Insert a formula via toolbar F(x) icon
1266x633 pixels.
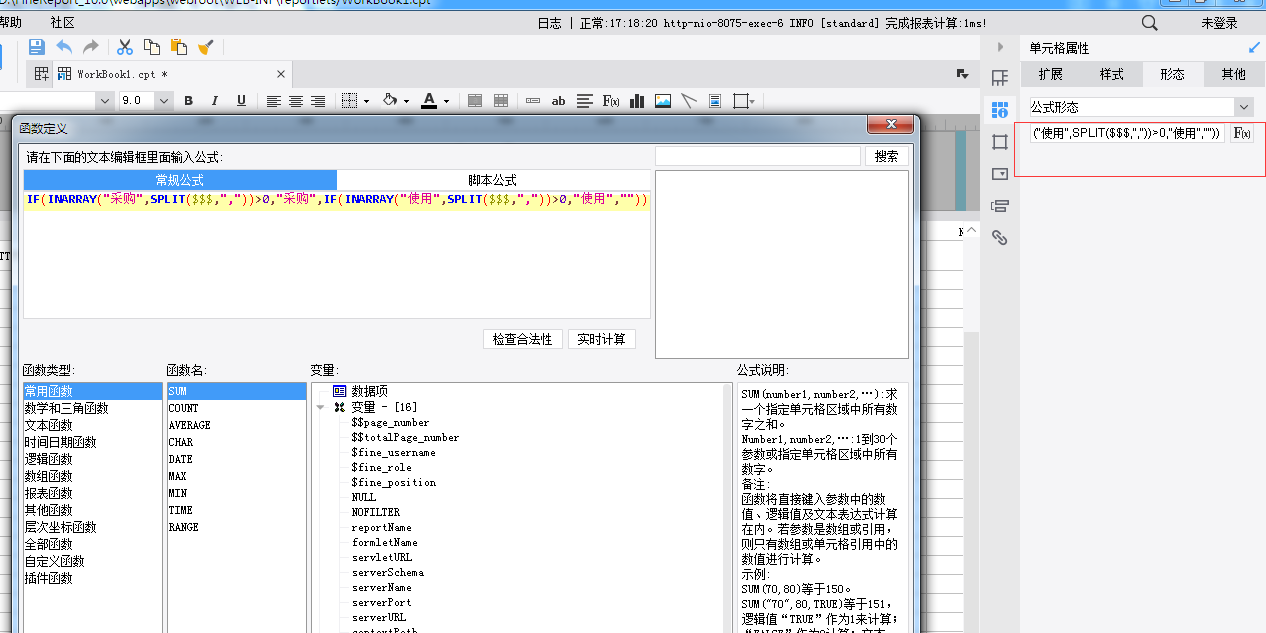point(611,101)
